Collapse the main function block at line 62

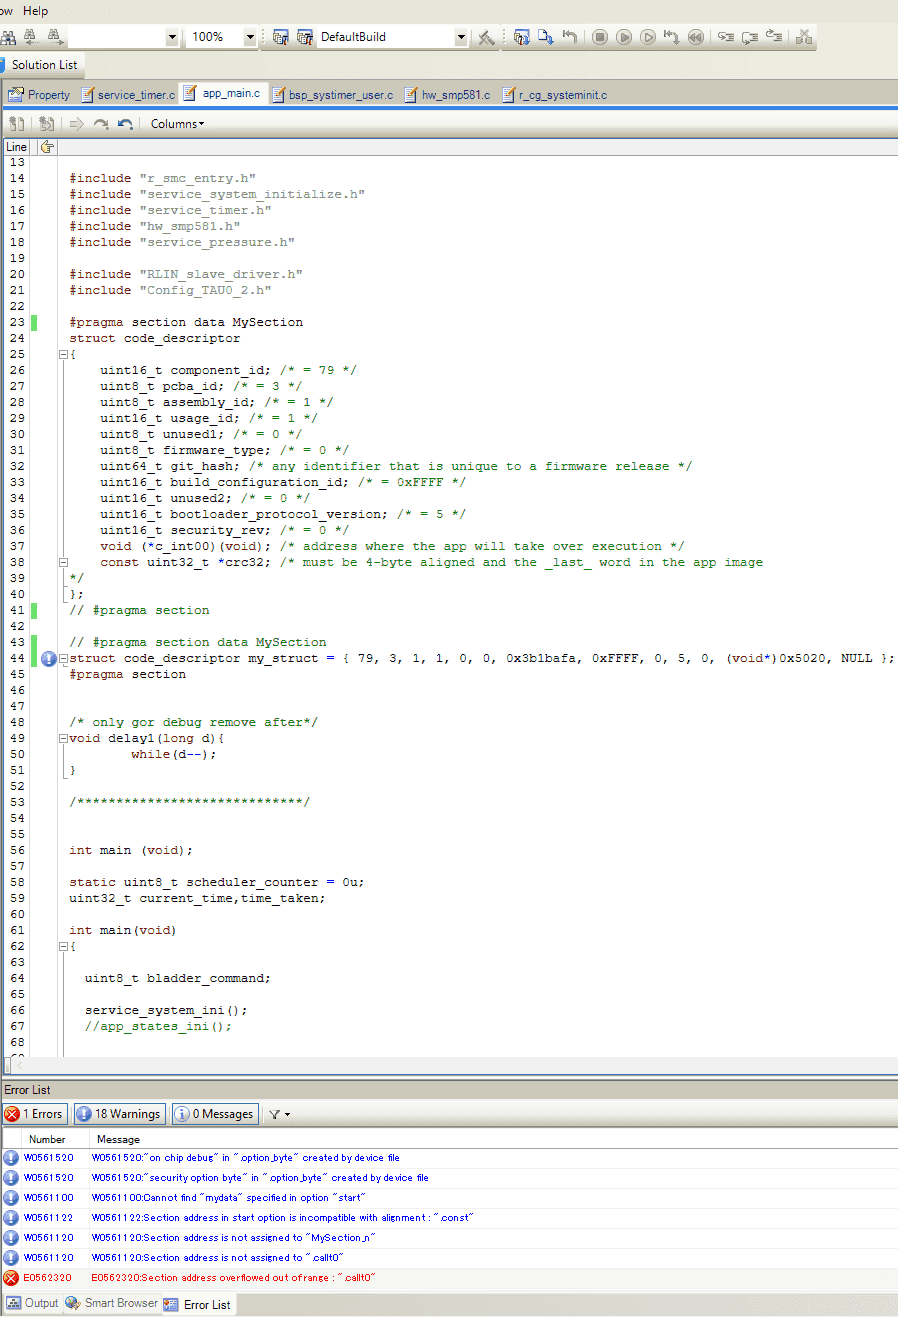(63, 946)
